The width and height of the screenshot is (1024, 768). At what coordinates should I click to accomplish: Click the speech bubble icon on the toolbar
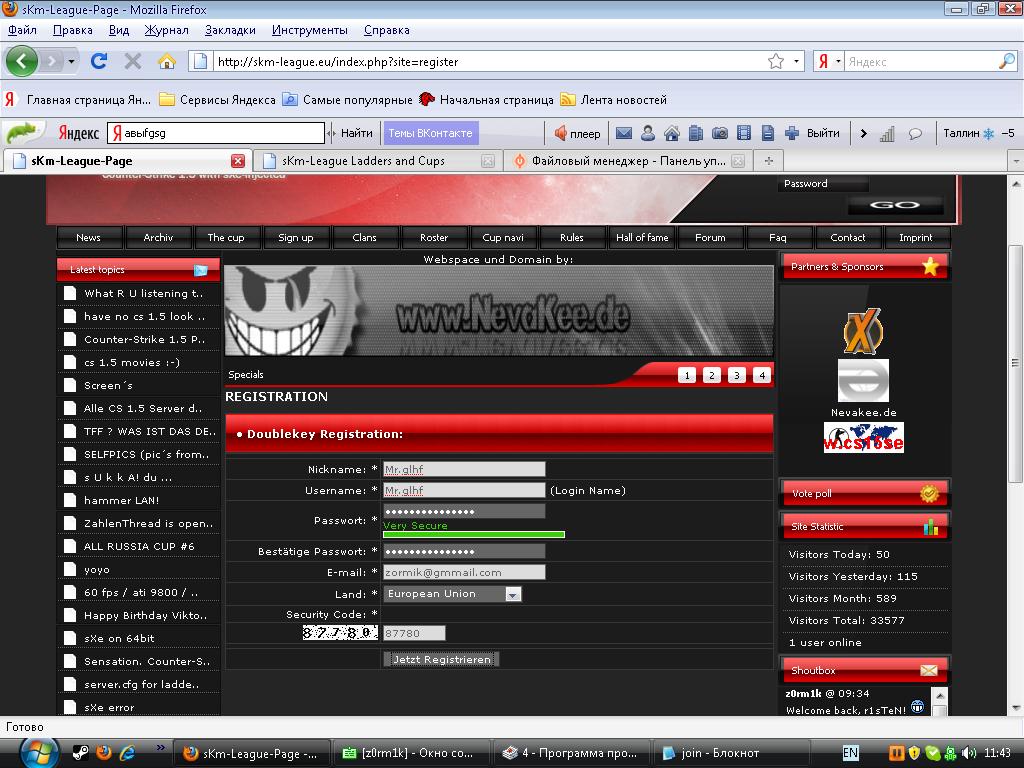(916, 134)
